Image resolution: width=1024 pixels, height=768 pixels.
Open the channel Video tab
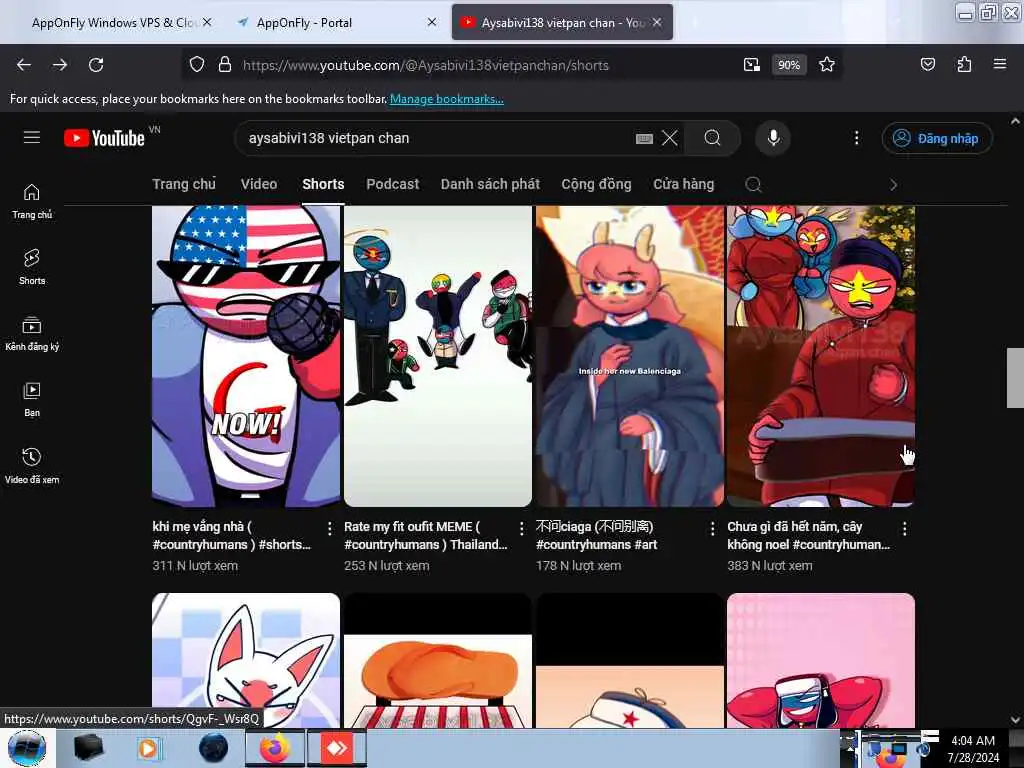259,184
